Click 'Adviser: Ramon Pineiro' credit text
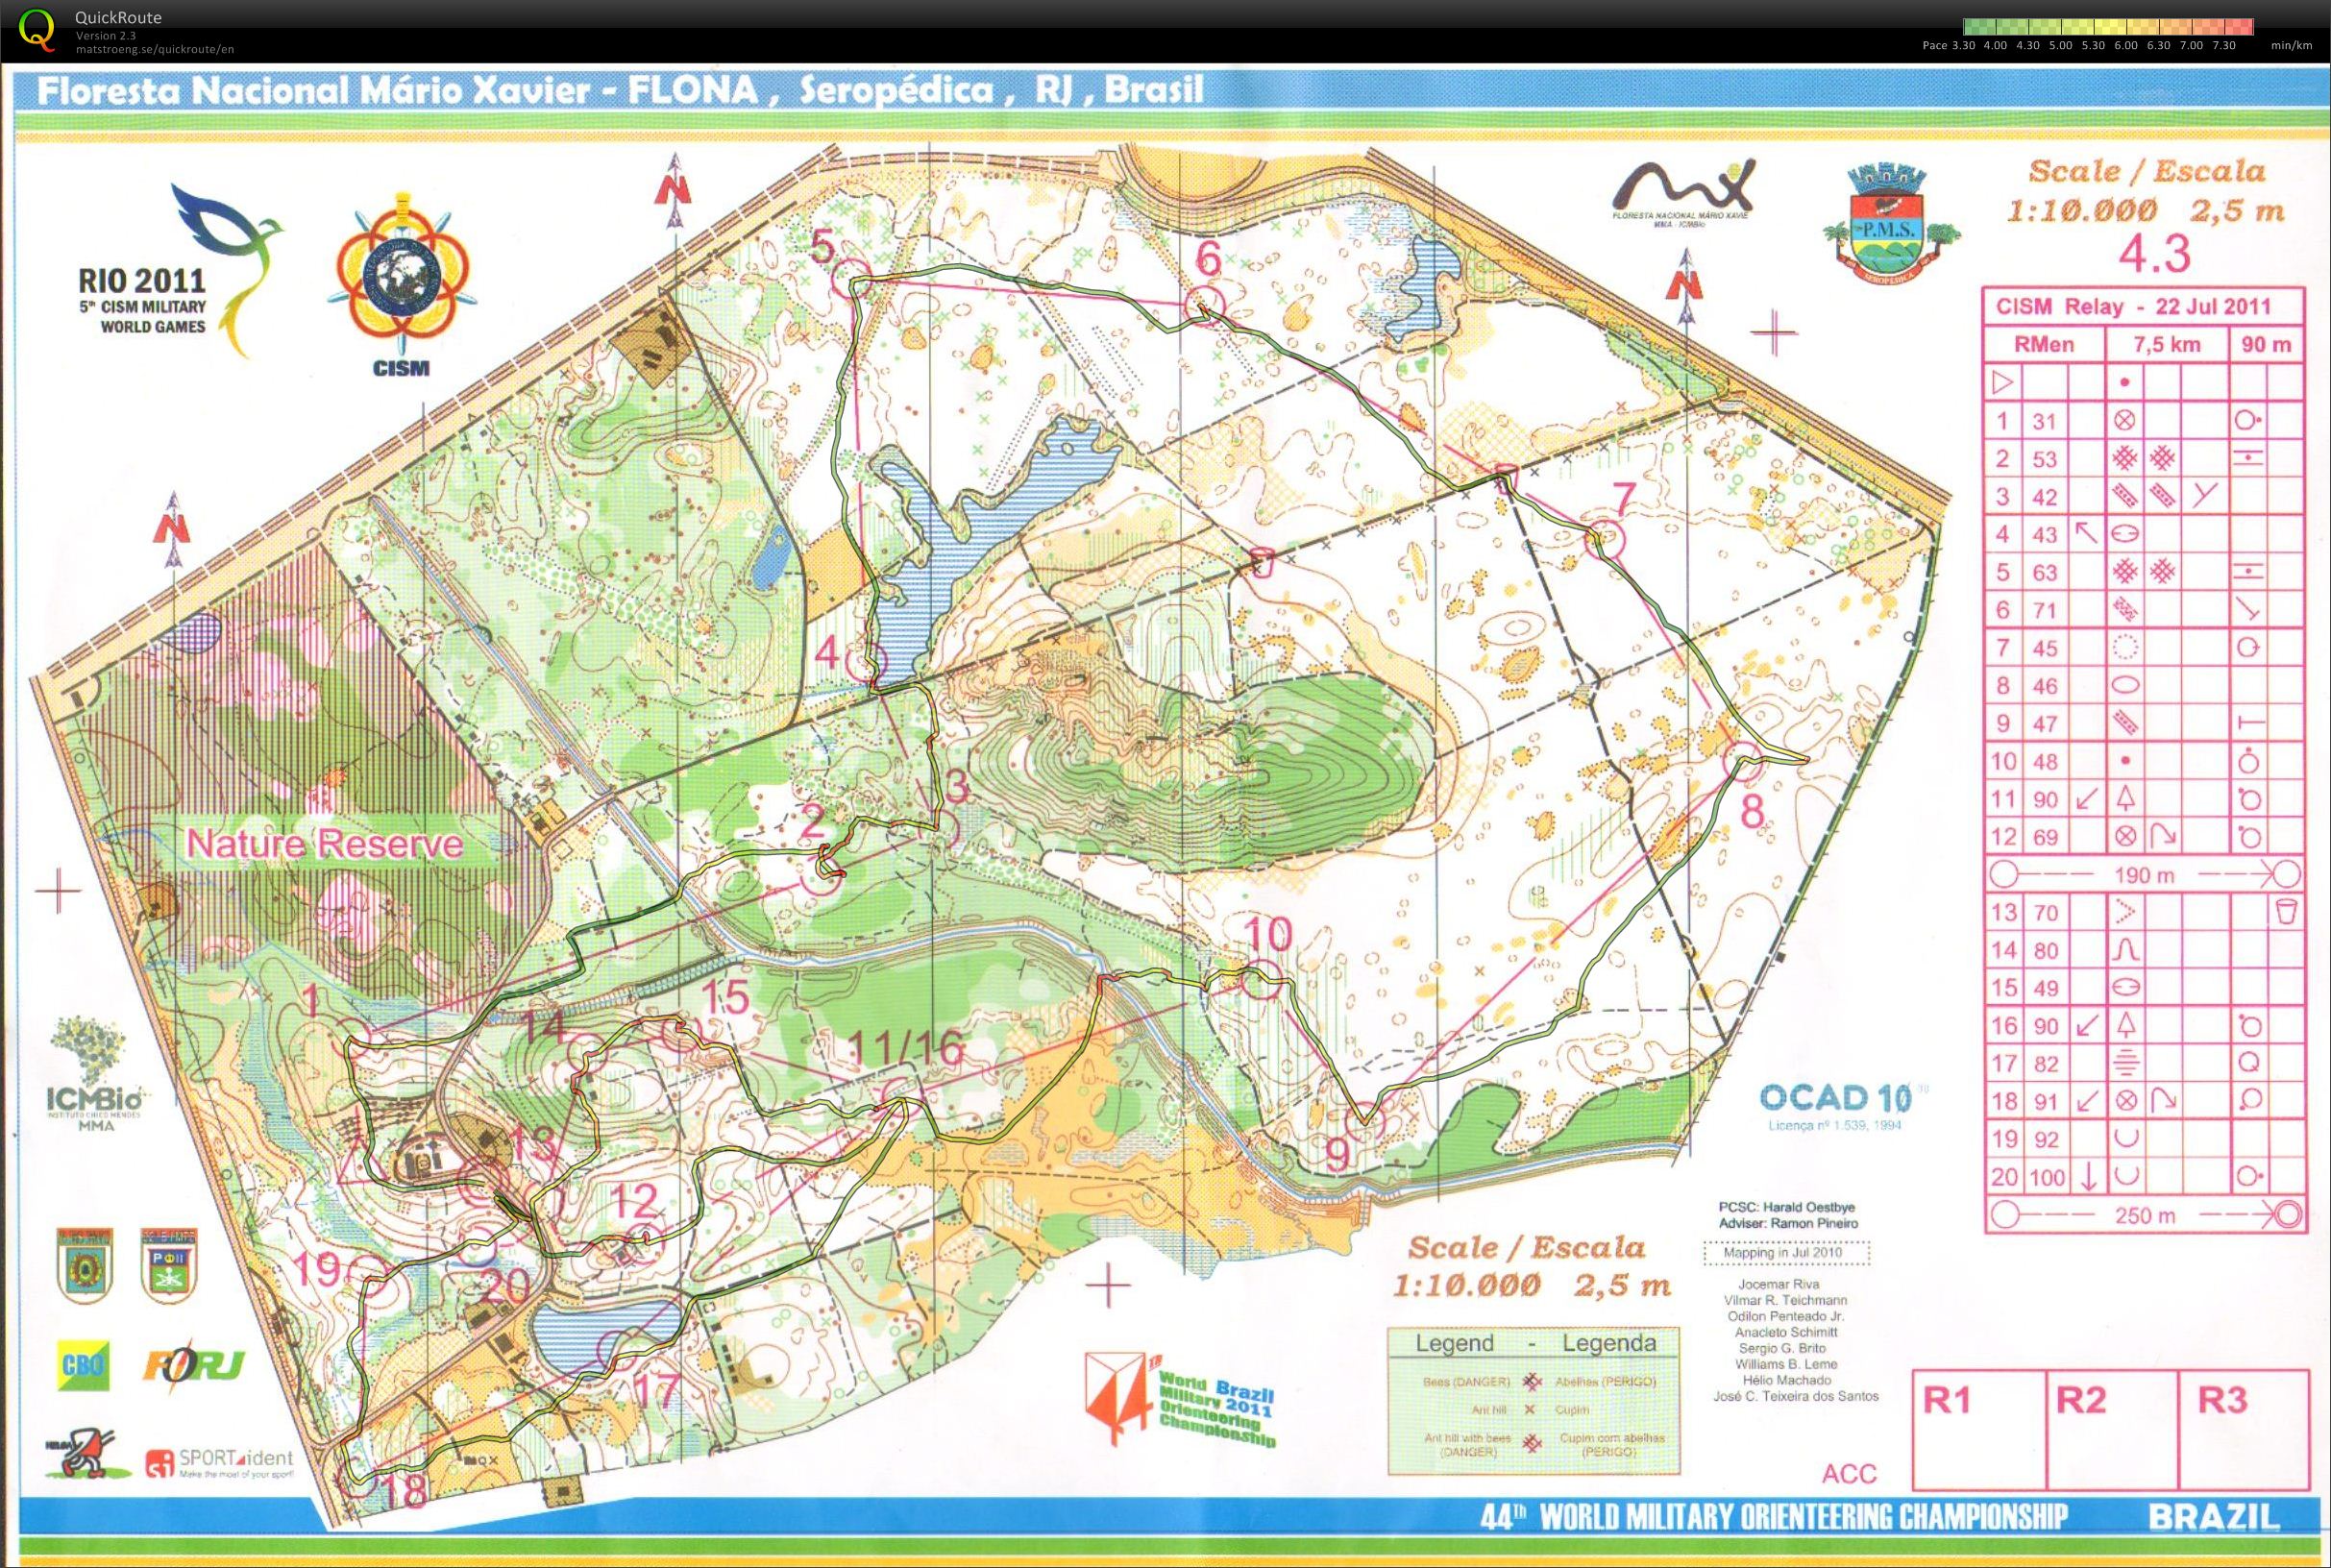The image size is (2331, 1568). 1788,1223
